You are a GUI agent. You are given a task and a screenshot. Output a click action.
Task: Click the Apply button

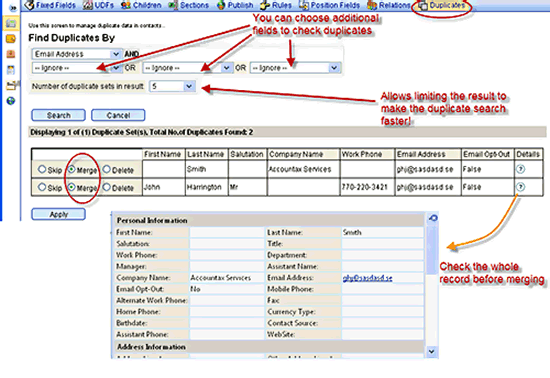click(58, 214)
